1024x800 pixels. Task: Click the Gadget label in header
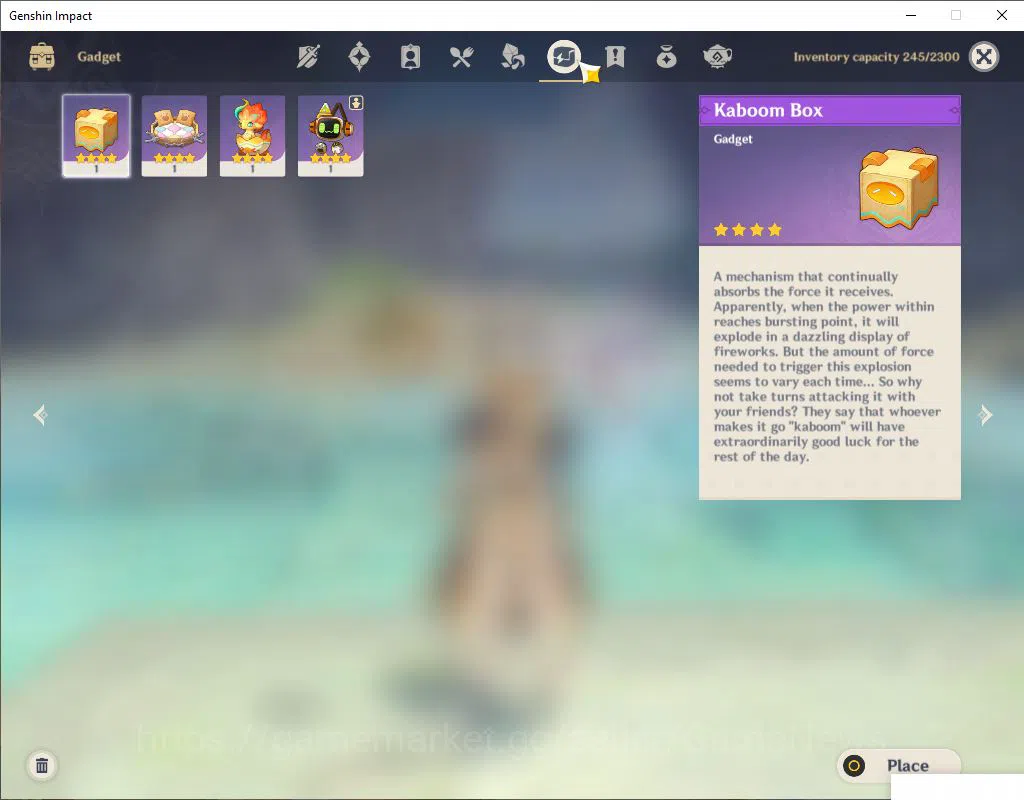click(99, 57)
